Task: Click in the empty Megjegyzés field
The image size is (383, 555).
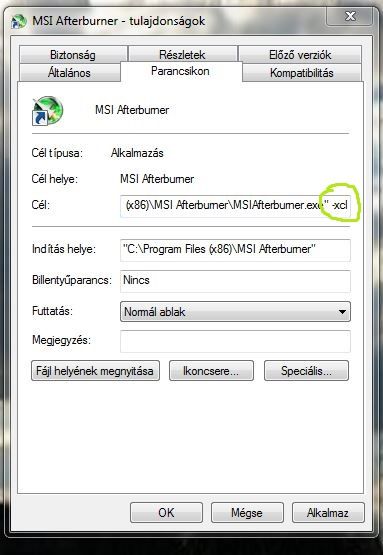Action: (x=235, y=341)
